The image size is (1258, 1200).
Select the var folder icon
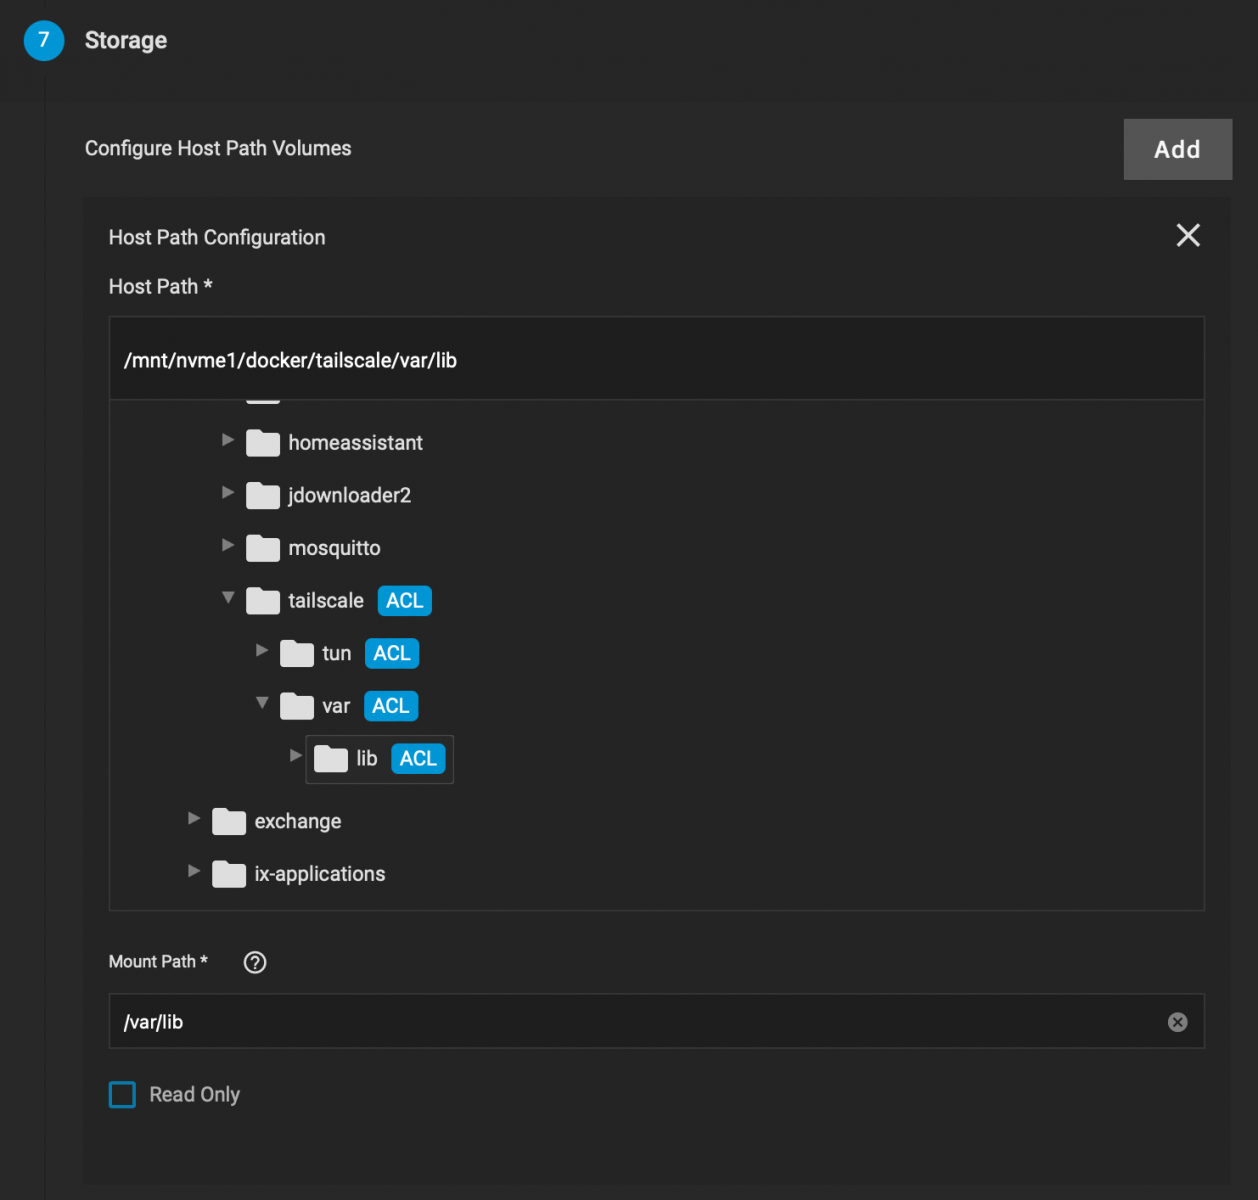point(297,706)
